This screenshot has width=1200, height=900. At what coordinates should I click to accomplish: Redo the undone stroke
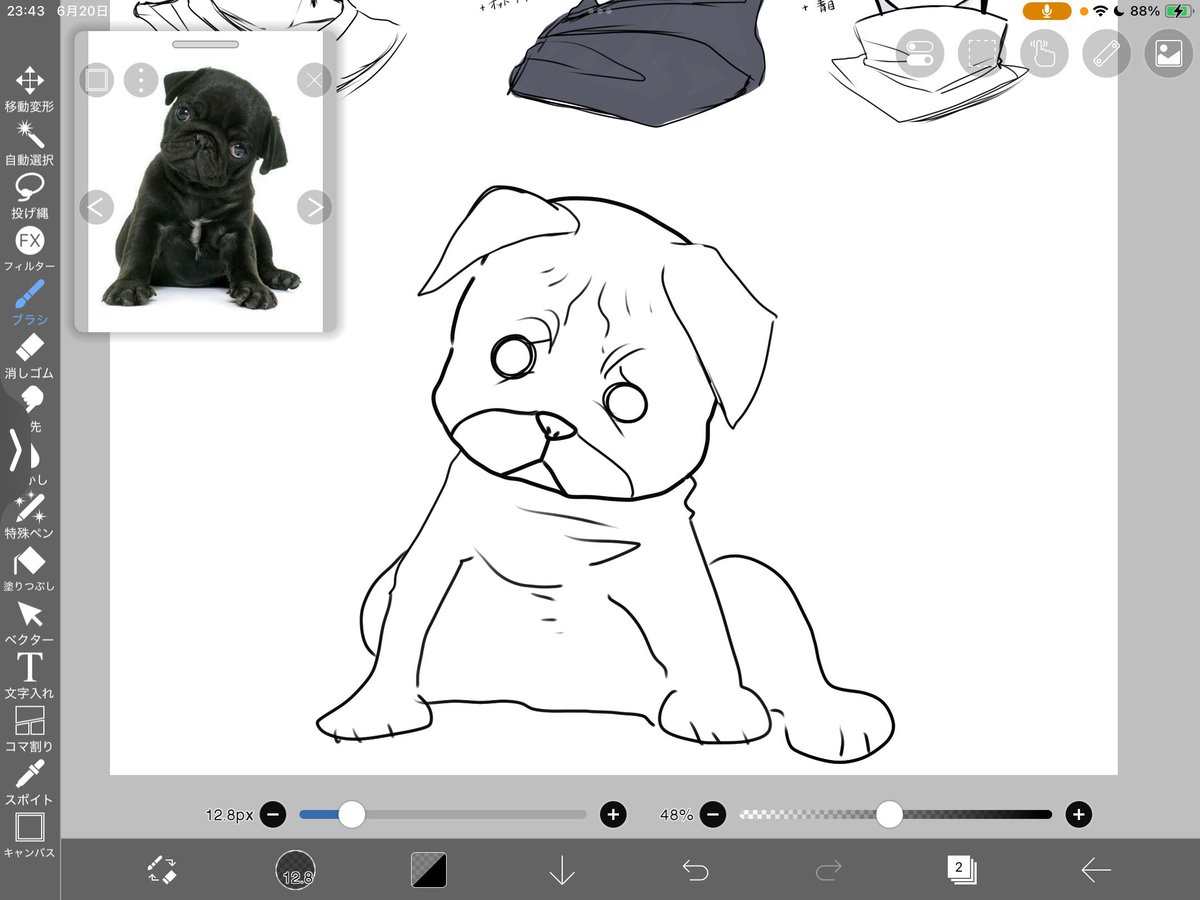click(x=828, y=870)
